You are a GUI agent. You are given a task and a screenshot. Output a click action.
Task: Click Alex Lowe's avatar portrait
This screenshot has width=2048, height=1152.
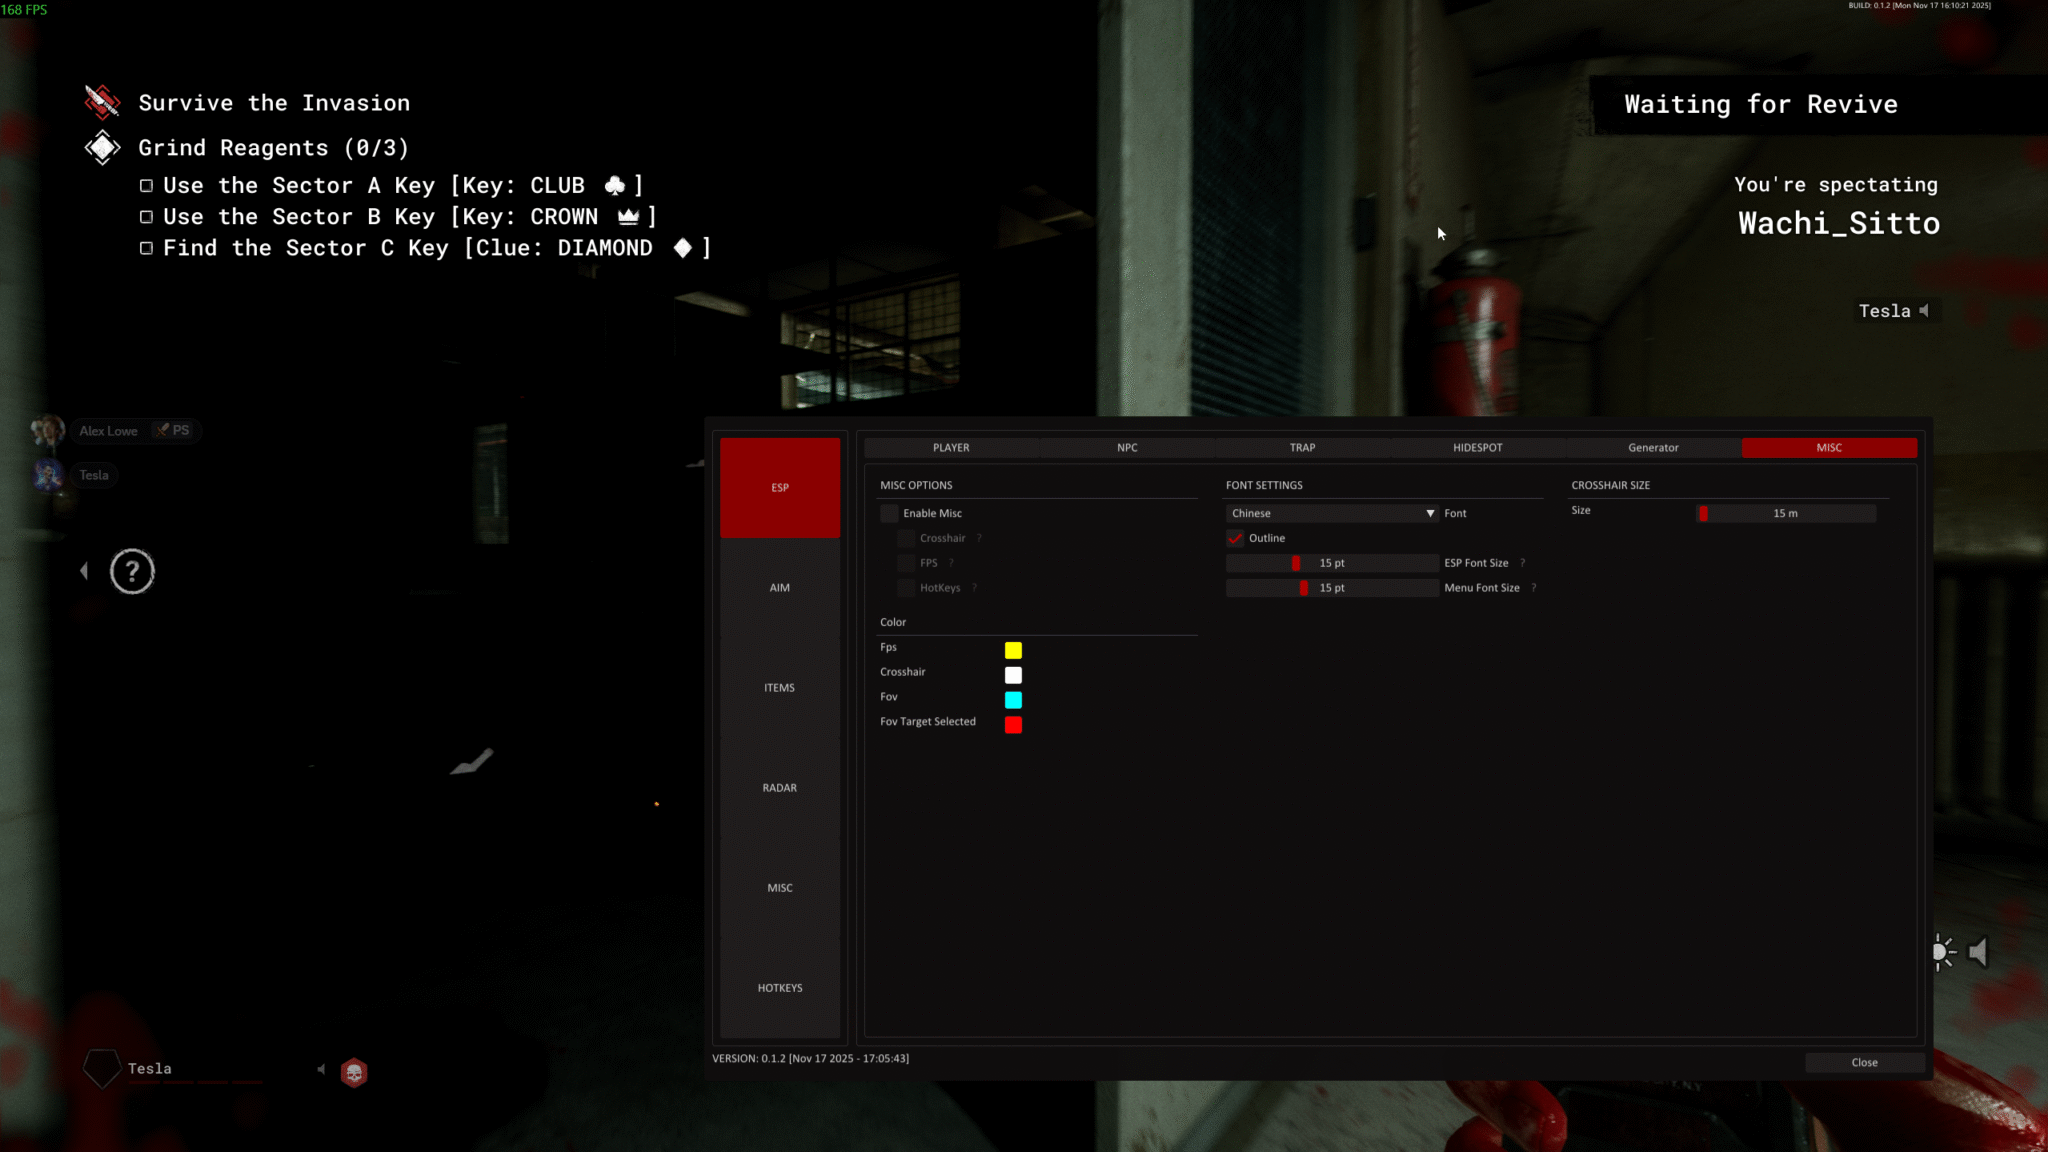pos(48,430)
